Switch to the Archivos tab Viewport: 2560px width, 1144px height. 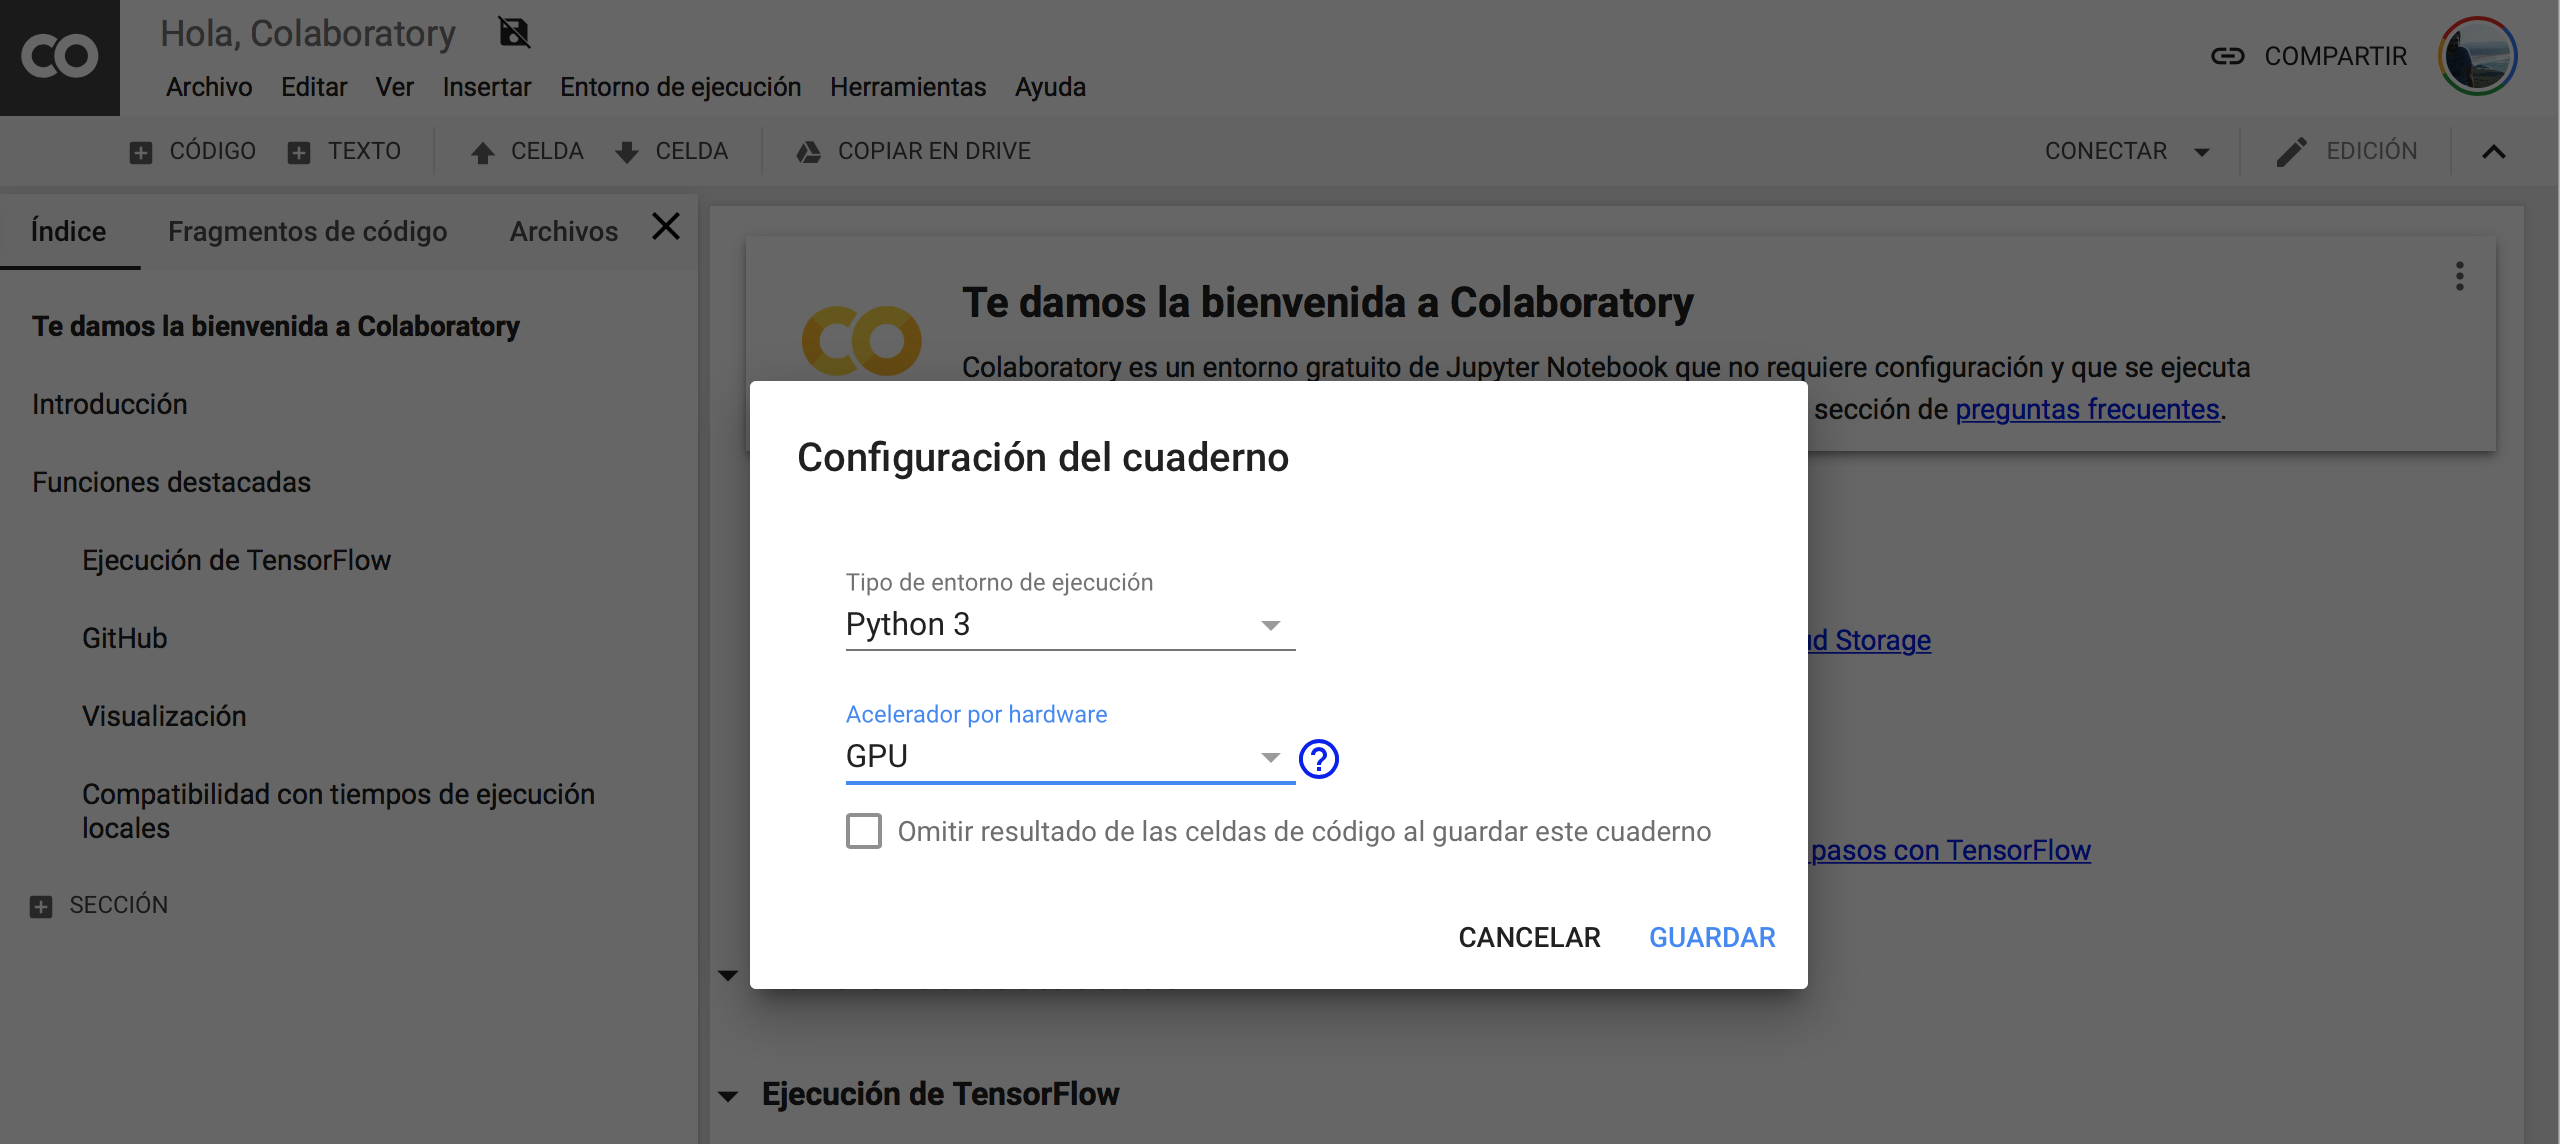click(x=564, y=231)
